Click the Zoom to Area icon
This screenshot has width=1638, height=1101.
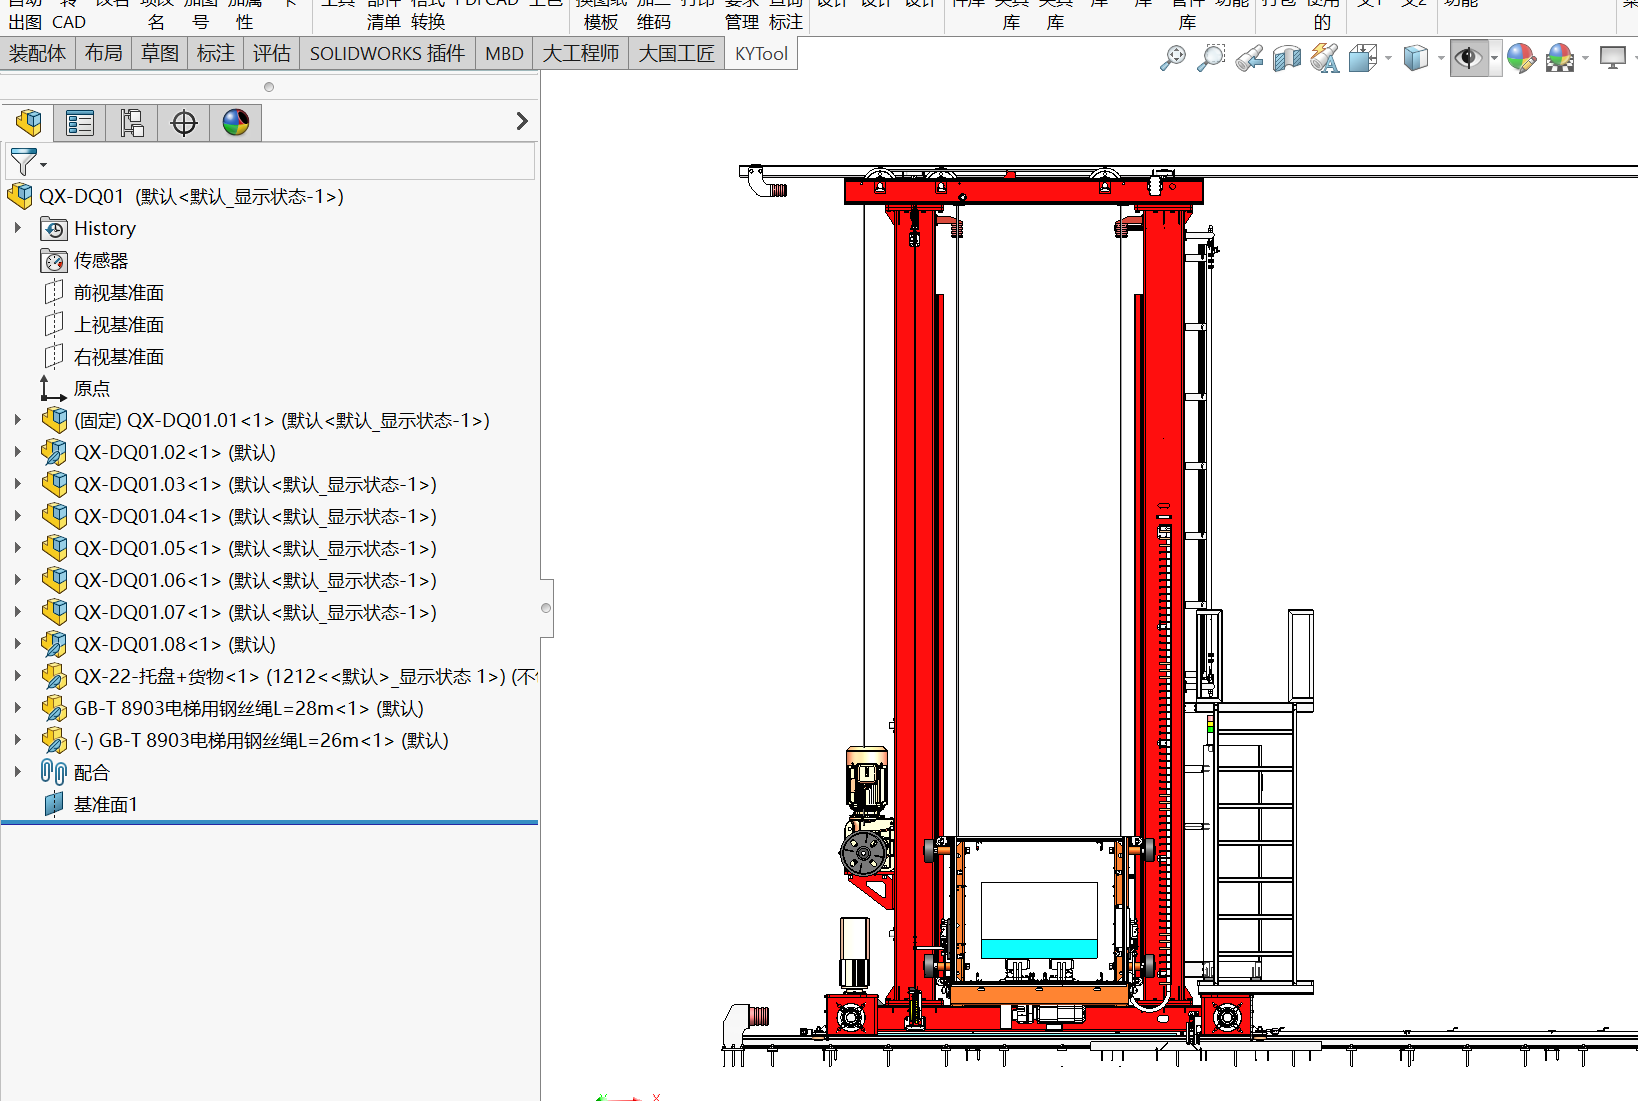pyautogui.click(x=1211, y=59)
